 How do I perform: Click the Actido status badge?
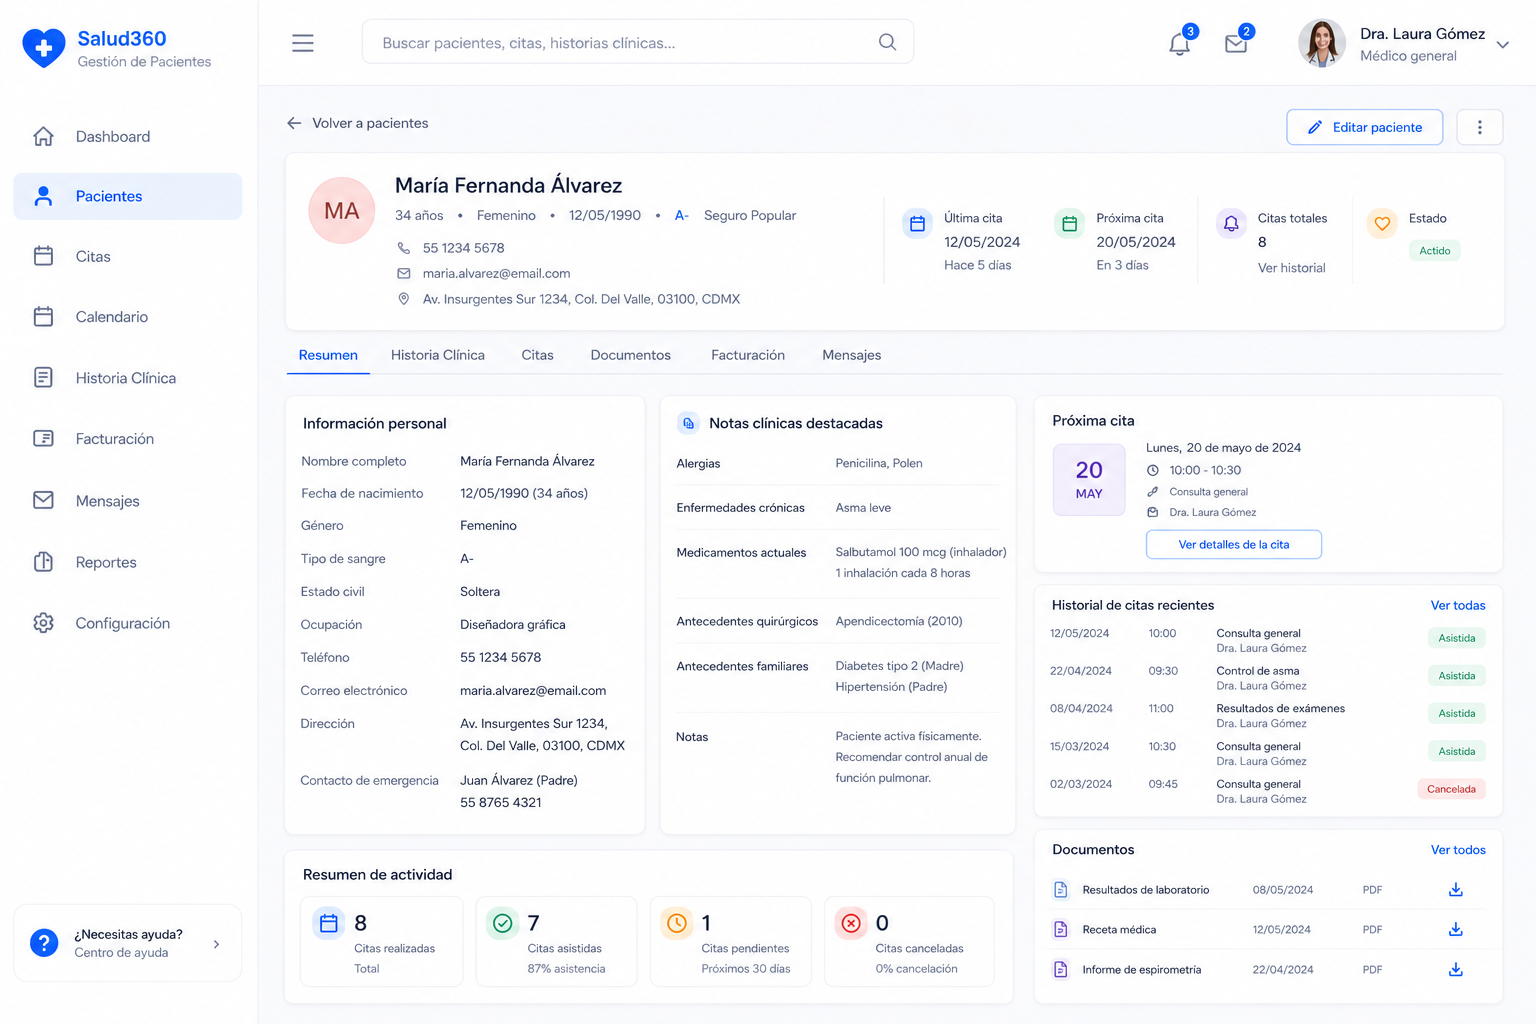[1435, 251]
